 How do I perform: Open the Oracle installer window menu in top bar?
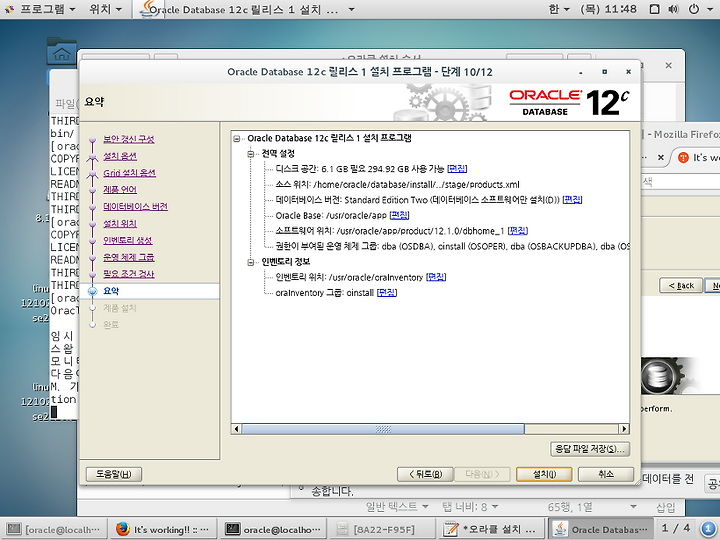pos(247,9)
